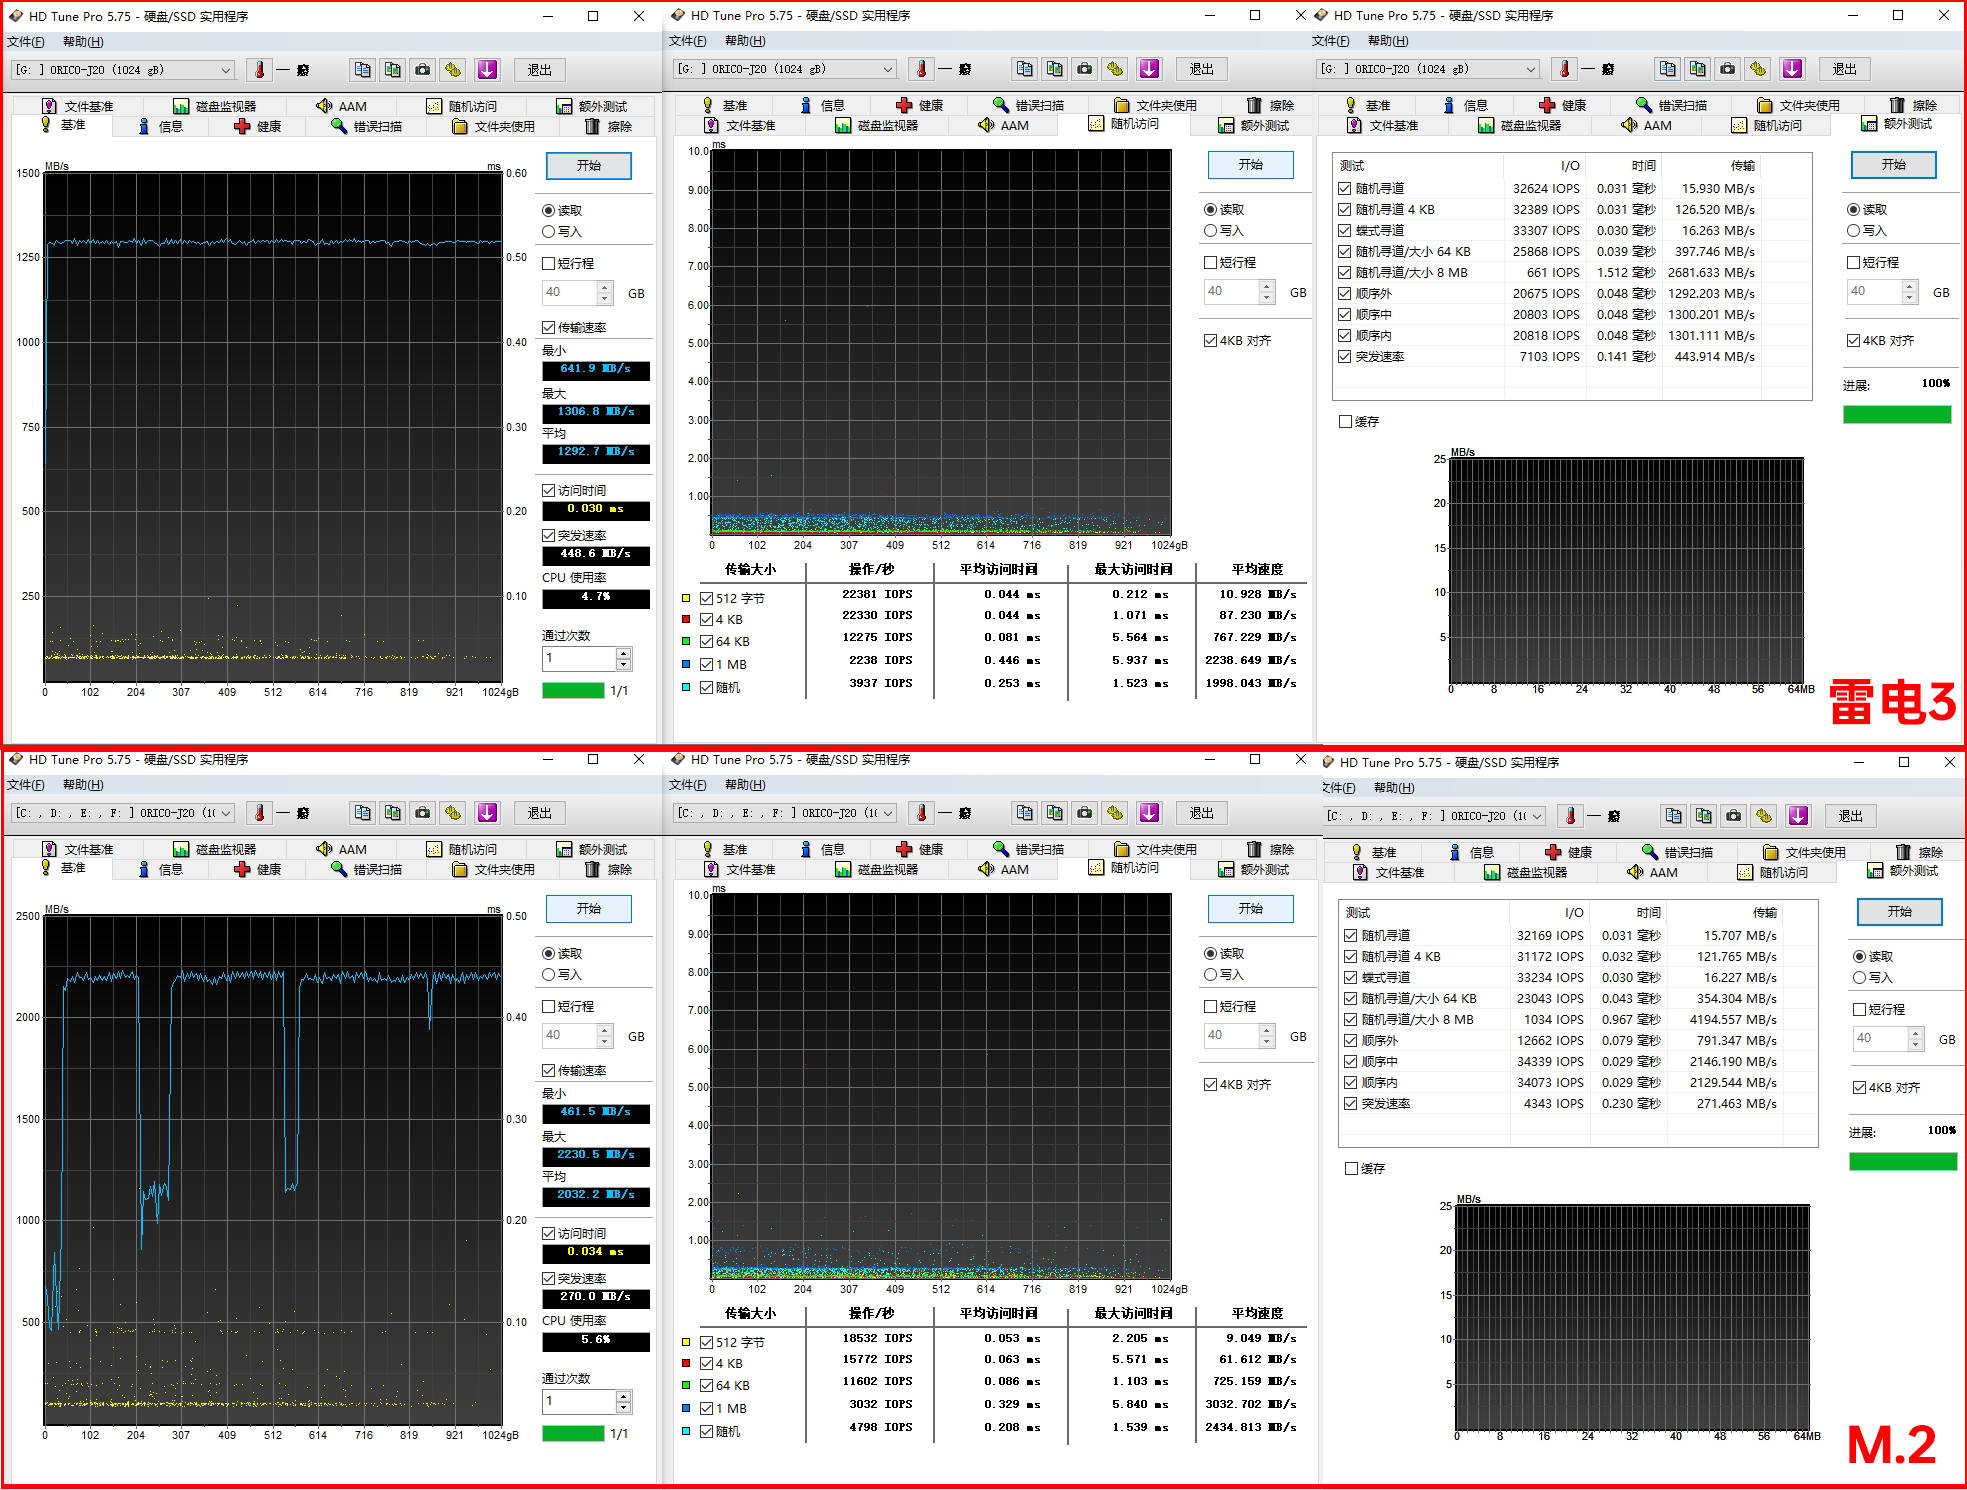Viewport: 1967px width, 1490px height.
Task: Click copy-screenshot icon in C: extra tests window
Action: point(1704,816)
